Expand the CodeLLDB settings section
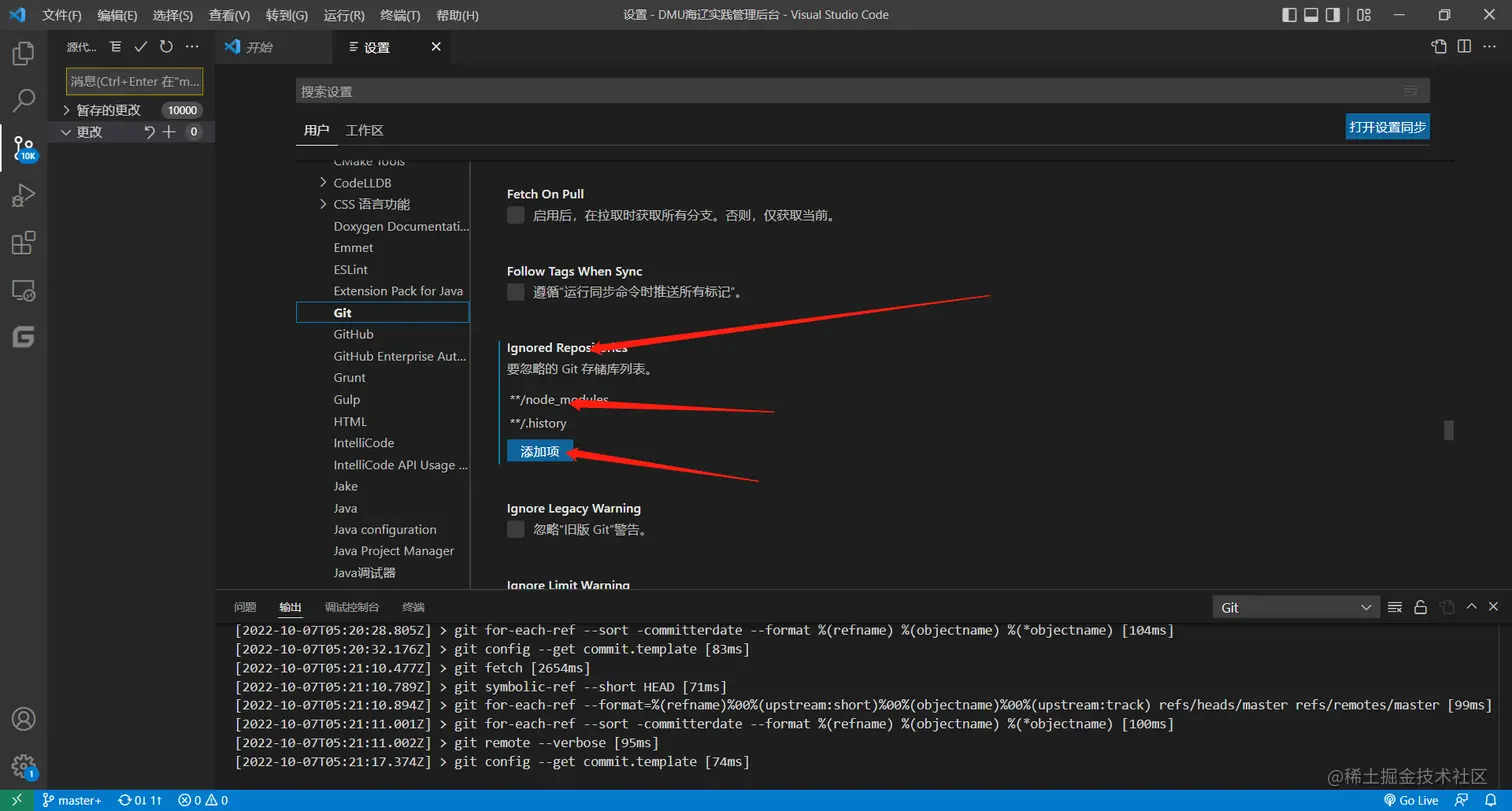This screenshot has width=1512, height=811. (323, 183)
